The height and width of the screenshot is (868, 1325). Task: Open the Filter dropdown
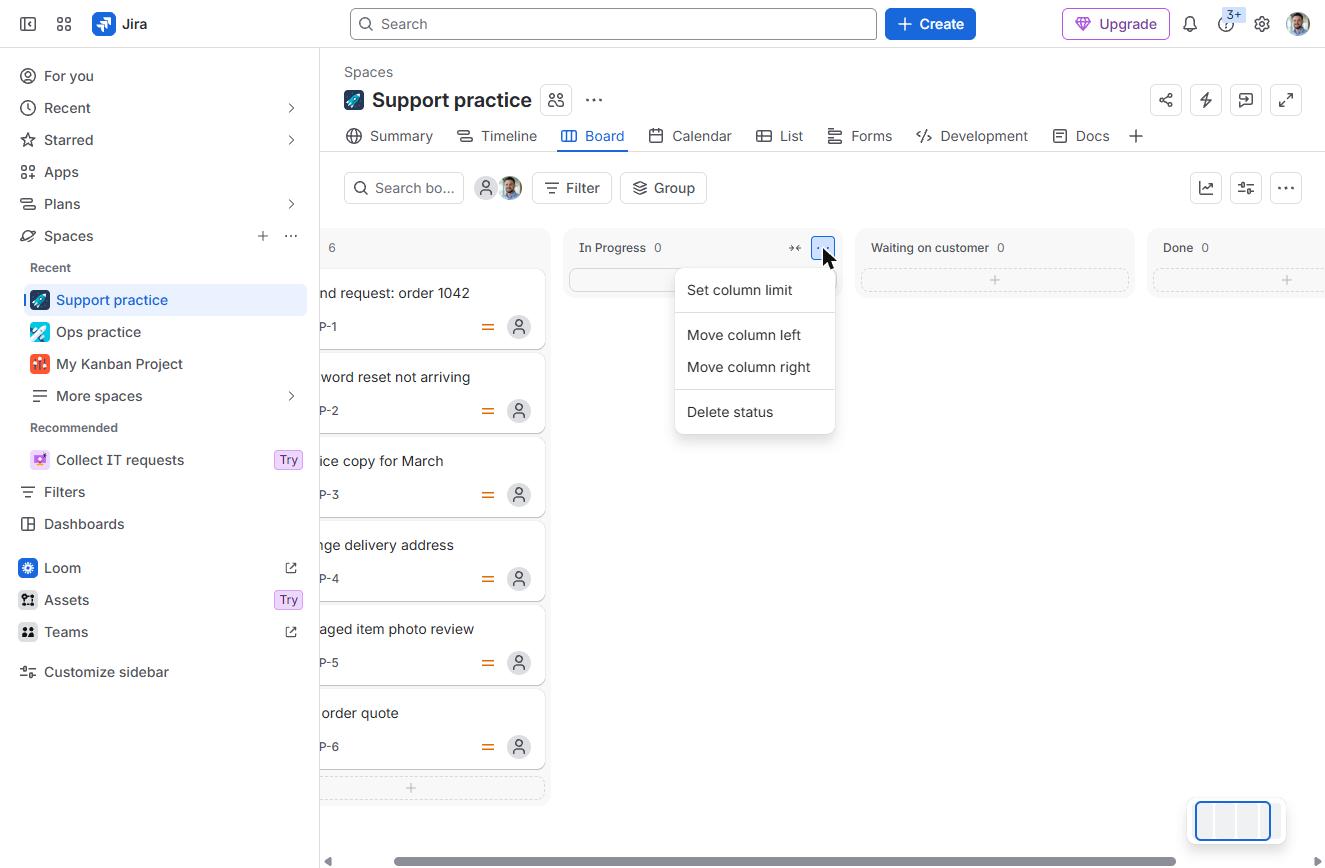572,188
